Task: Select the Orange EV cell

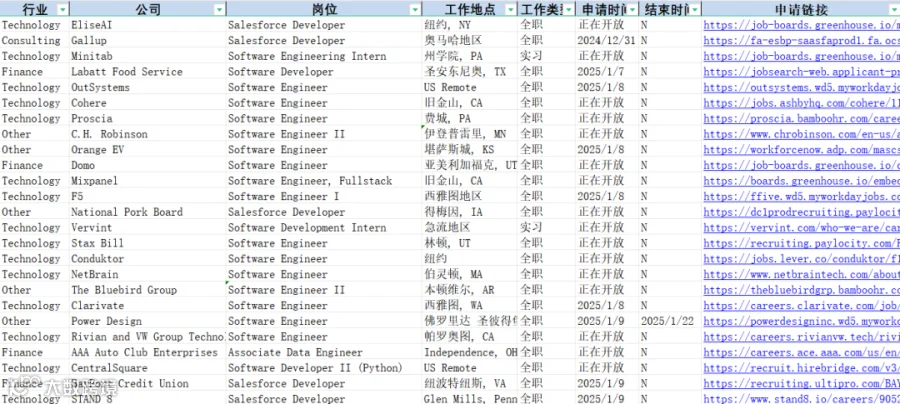Action: click(x=148, y=149)
